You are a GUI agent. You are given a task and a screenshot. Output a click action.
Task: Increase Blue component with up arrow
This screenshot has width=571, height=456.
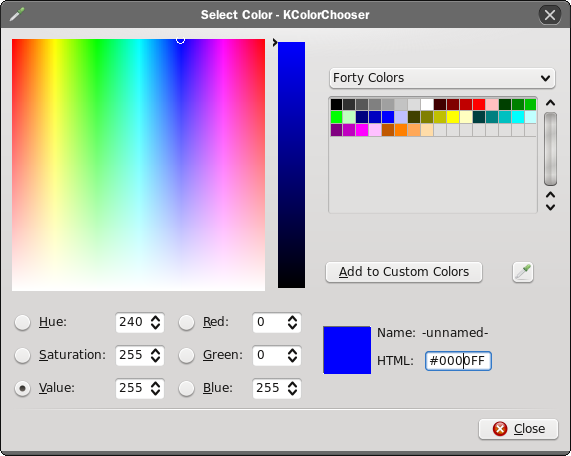(x=292, y=384)
